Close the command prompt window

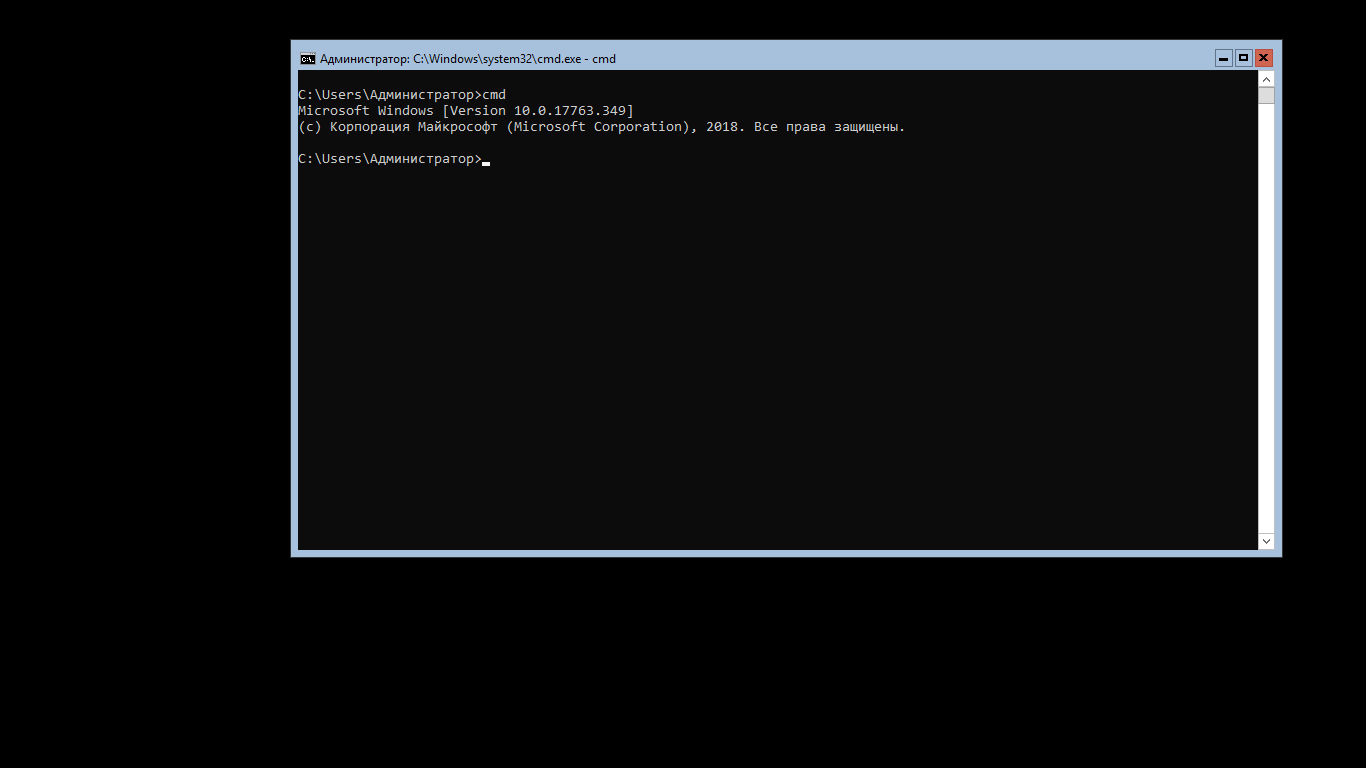coord(1264,58)
